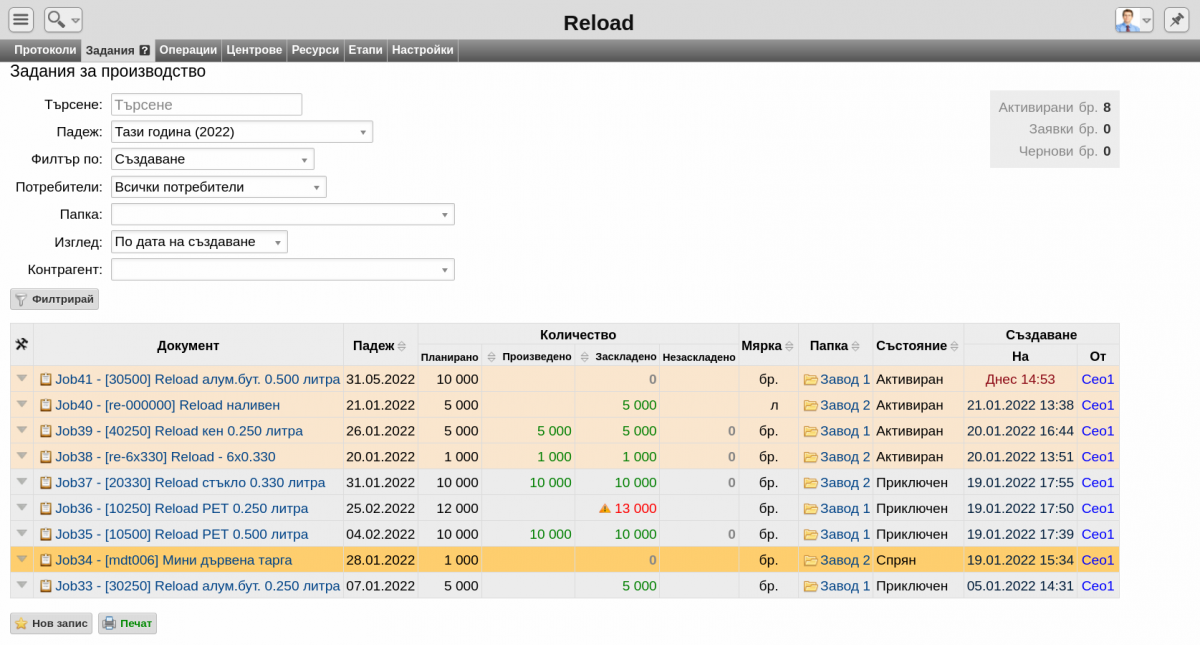1200x645 pixels.
Task: Open the hamburger main menu
Action: pos(21,20)
